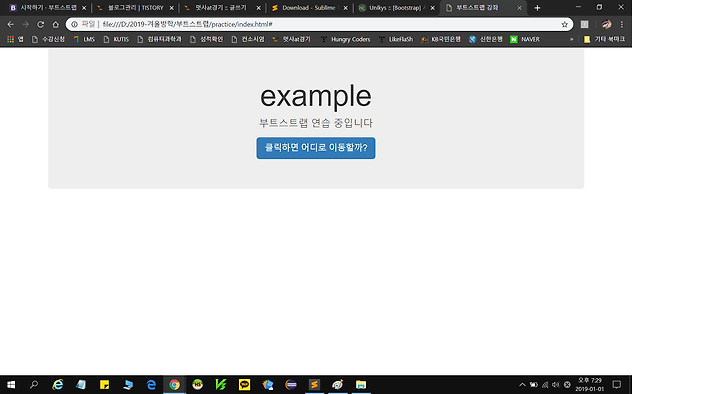Open Eclipse from the taskbar
The image size is (720, 394).
point(291,384)
